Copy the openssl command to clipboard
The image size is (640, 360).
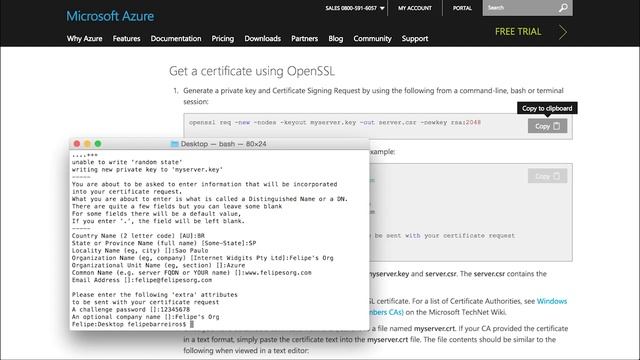tap(547, 126)
